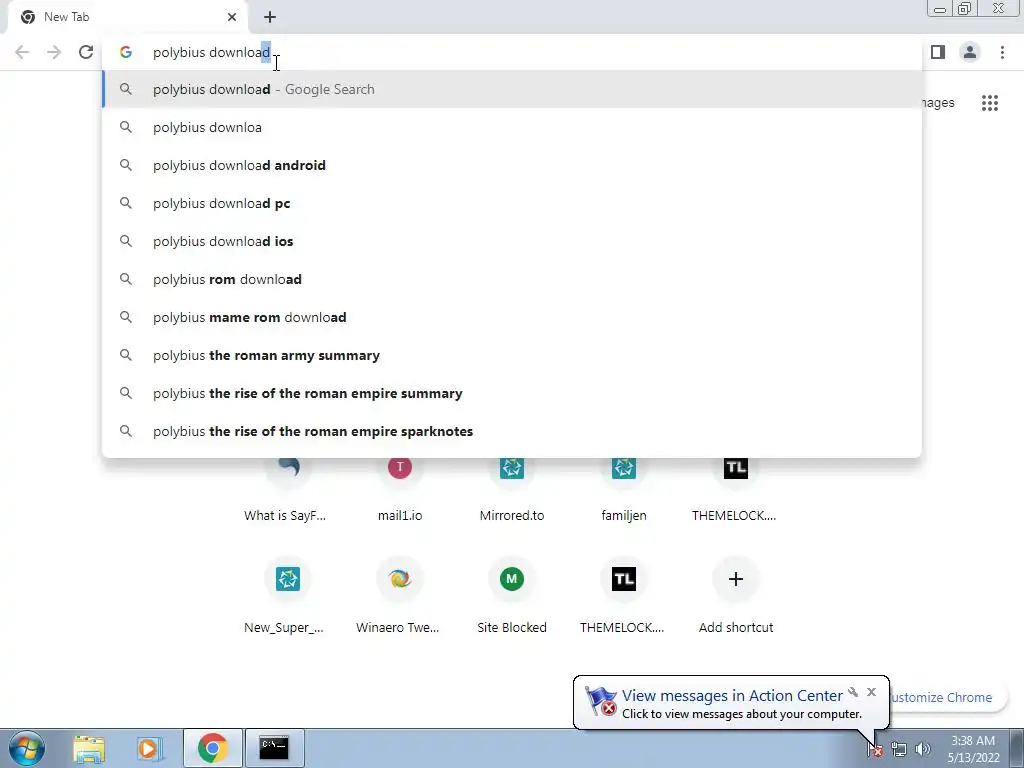The height and width of the screenshot is (768, 1024).
Task: Open the New_Super_... shortcut
Action: coord(287,594)
